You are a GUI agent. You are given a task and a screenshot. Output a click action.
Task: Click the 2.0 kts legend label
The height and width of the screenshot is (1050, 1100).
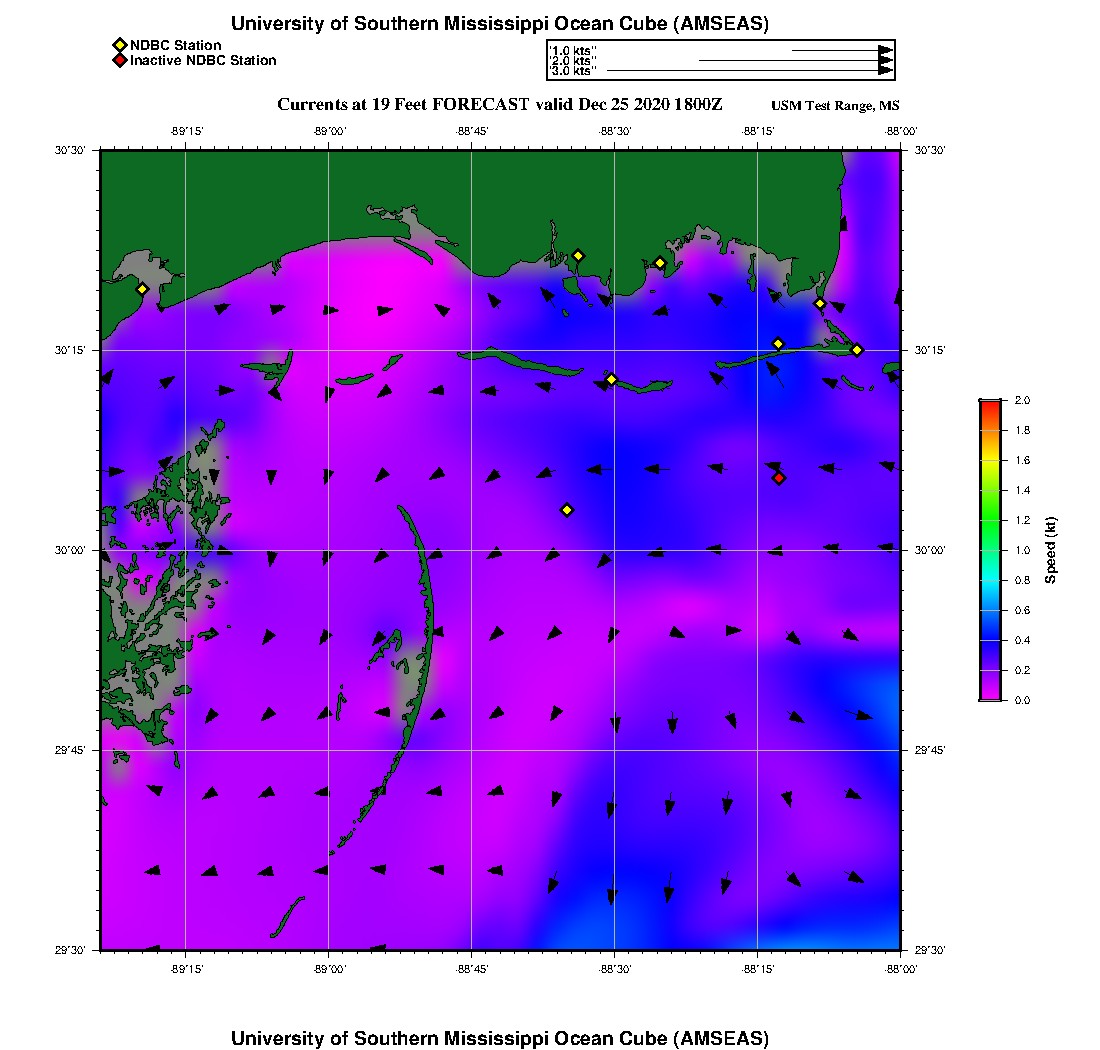(574, 60)
